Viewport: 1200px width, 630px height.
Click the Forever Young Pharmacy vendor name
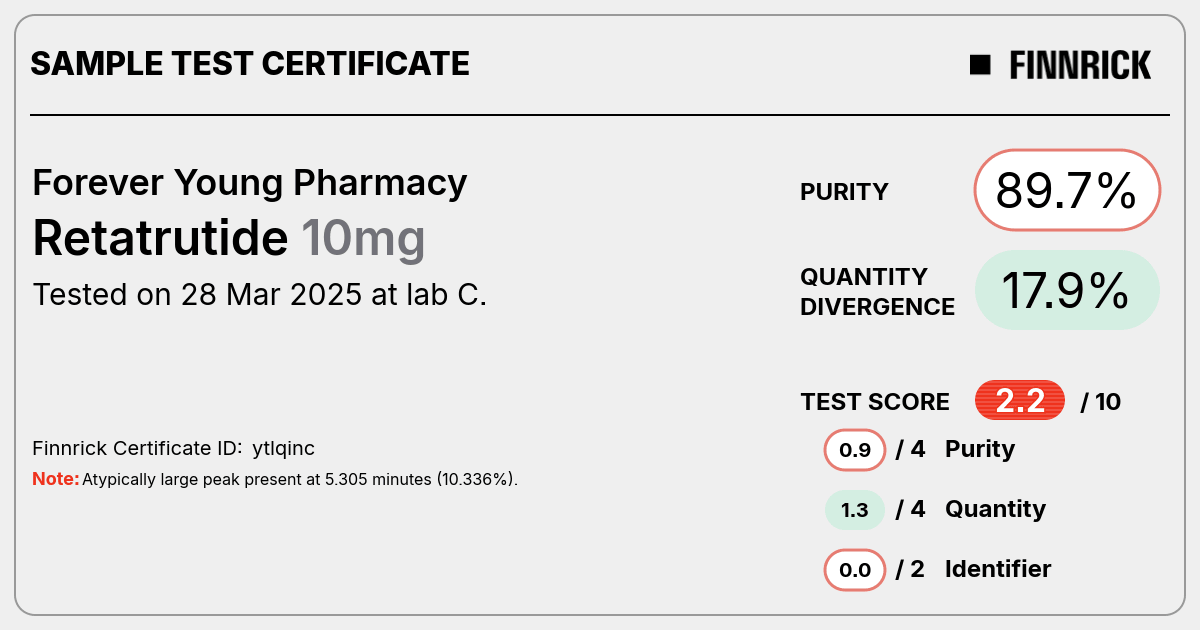coord(250,183)
